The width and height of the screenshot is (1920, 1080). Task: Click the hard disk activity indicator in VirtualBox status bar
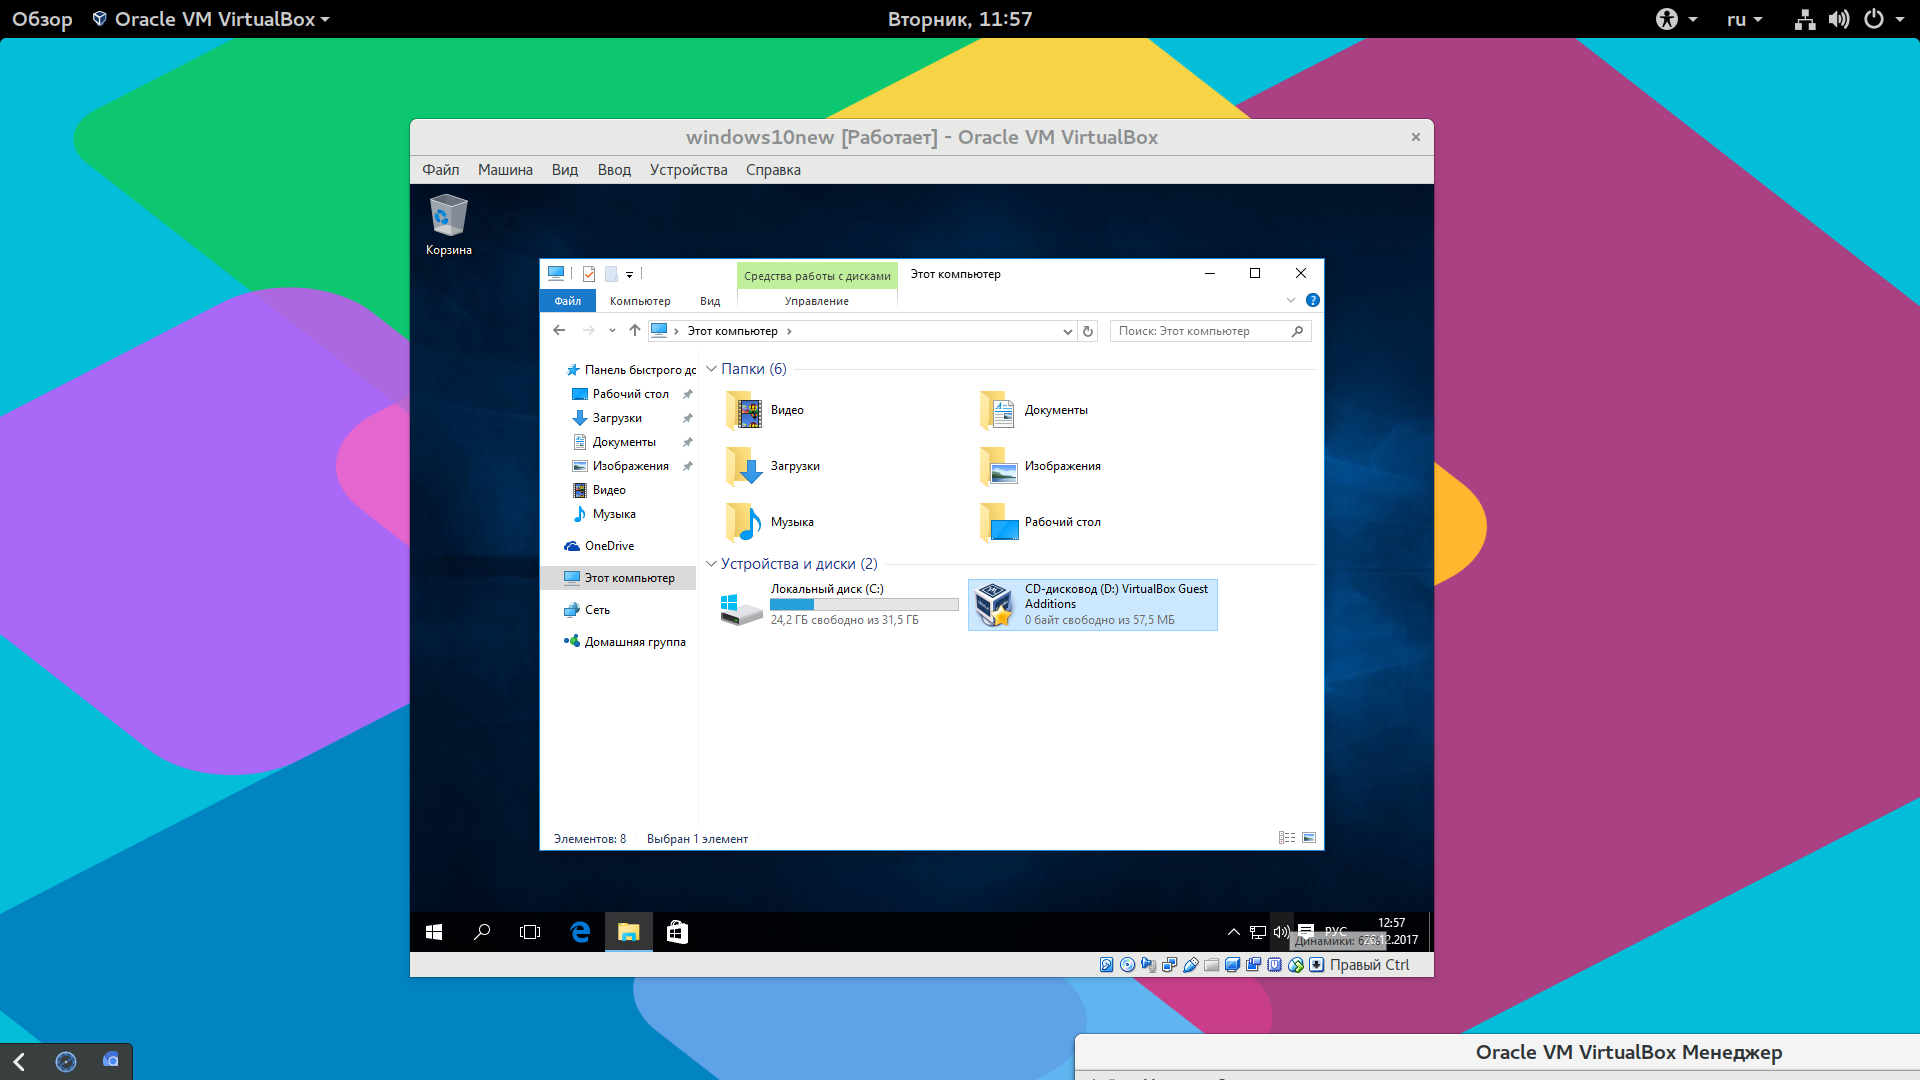pyautogui.click(x=1106, y=965)
